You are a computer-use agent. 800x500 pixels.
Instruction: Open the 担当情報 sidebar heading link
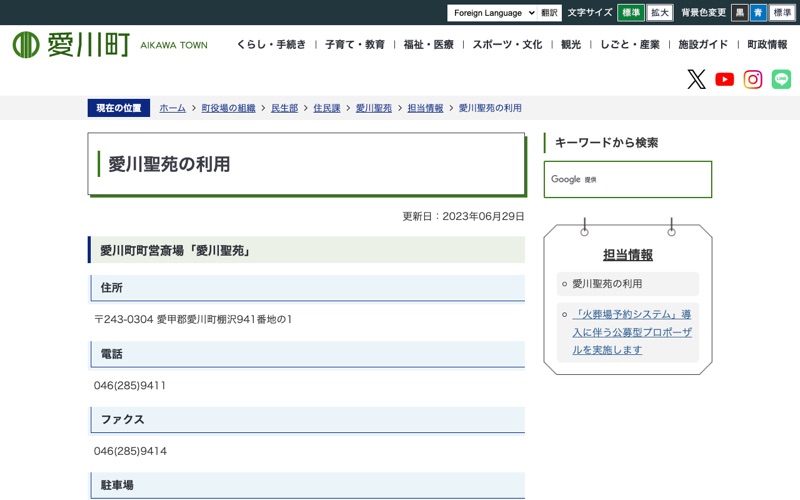click(628, 255)
